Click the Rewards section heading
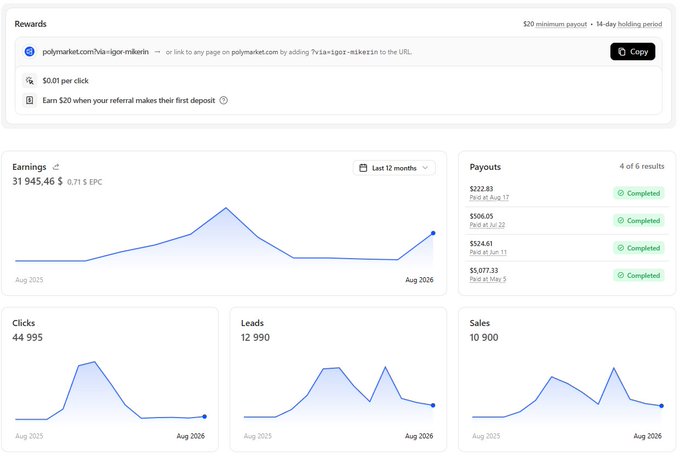The image size is (680, 457). [30, 24]
